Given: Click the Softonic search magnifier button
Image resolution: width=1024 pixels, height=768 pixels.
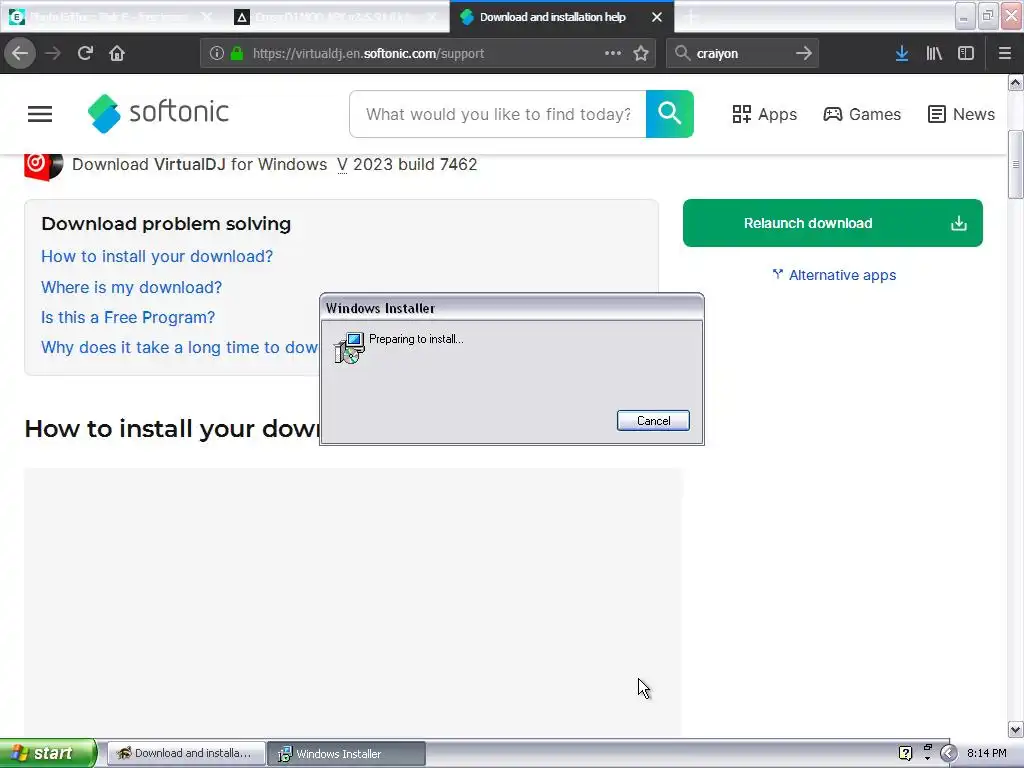Looking at the screenshot, I should [x=669, y=114].
